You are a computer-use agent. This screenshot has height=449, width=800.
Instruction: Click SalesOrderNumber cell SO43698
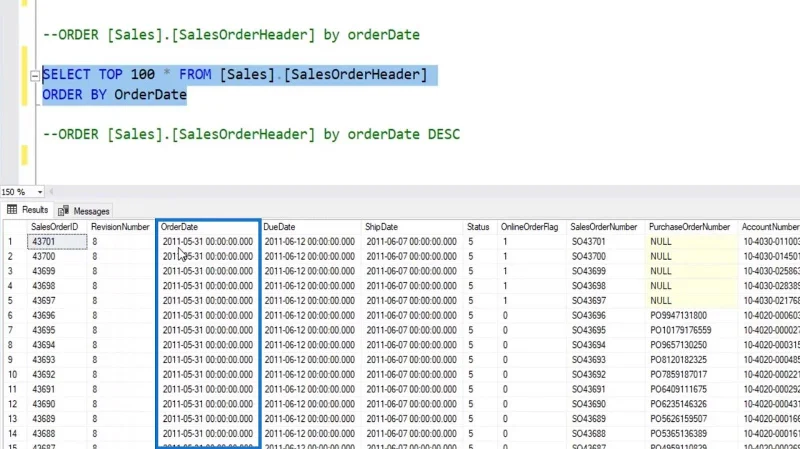tap(606, 286)
